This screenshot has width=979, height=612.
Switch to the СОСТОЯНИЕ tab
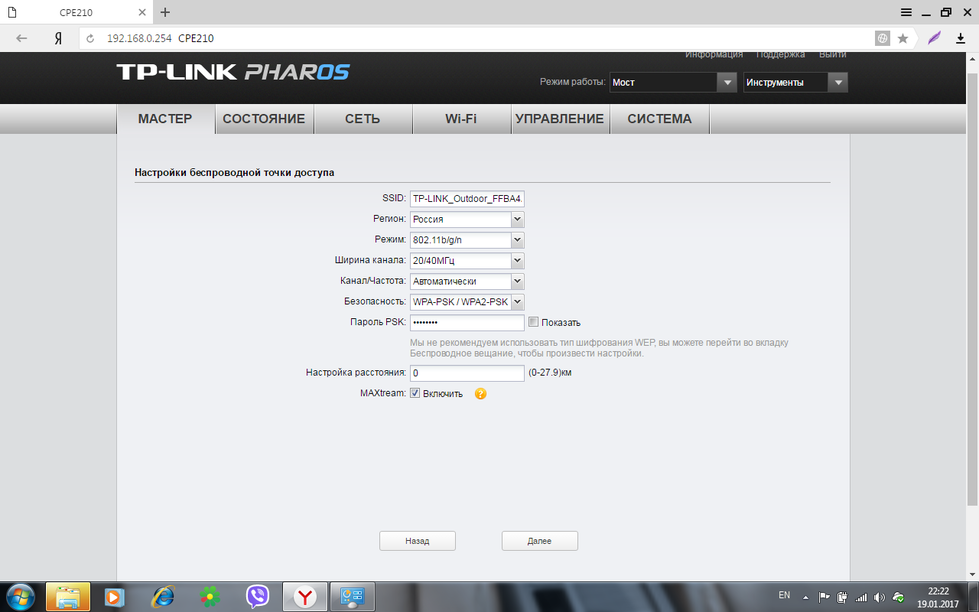[264, 119]
